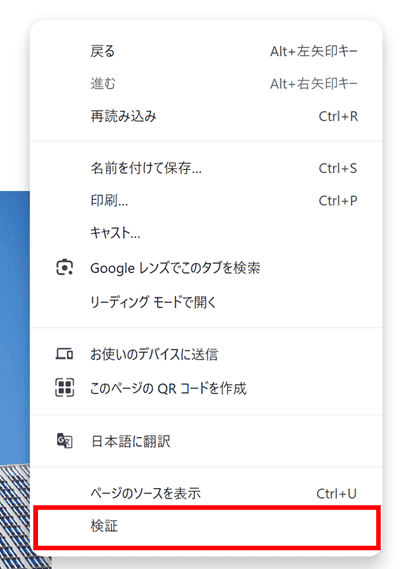Viewport: 400px width, 569px height.
Task: Click the Google Lens camera icon
Action: pos(65,268)
